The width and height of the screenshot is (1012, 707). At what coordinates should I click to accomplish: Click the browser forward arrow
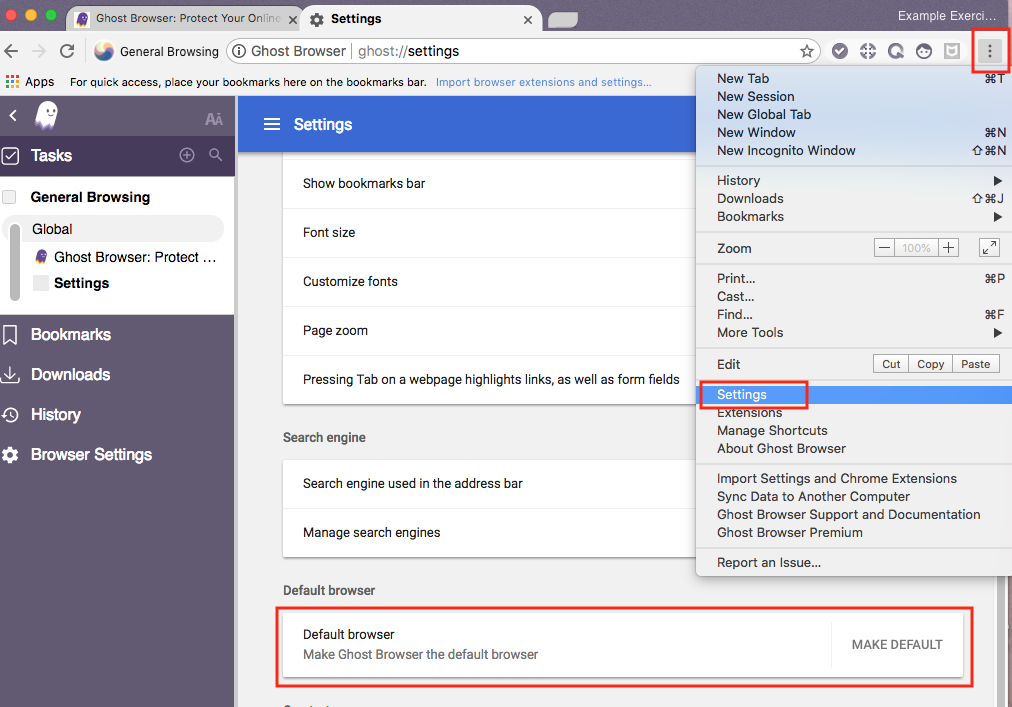39,51
